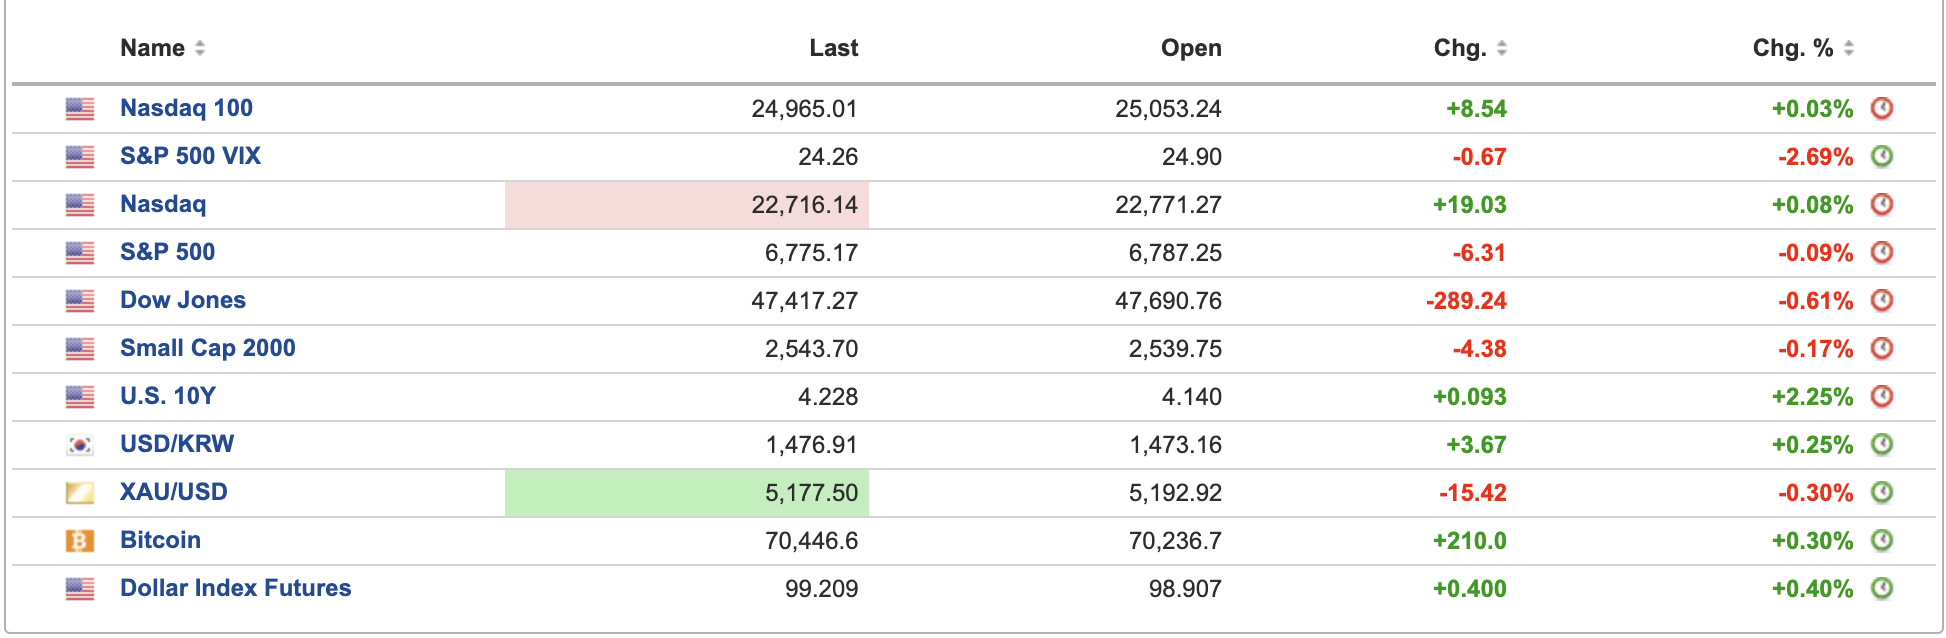Open the Nasdaq 100 link
The width and height of the screenshot is (1946, 638).
[186, 108]
